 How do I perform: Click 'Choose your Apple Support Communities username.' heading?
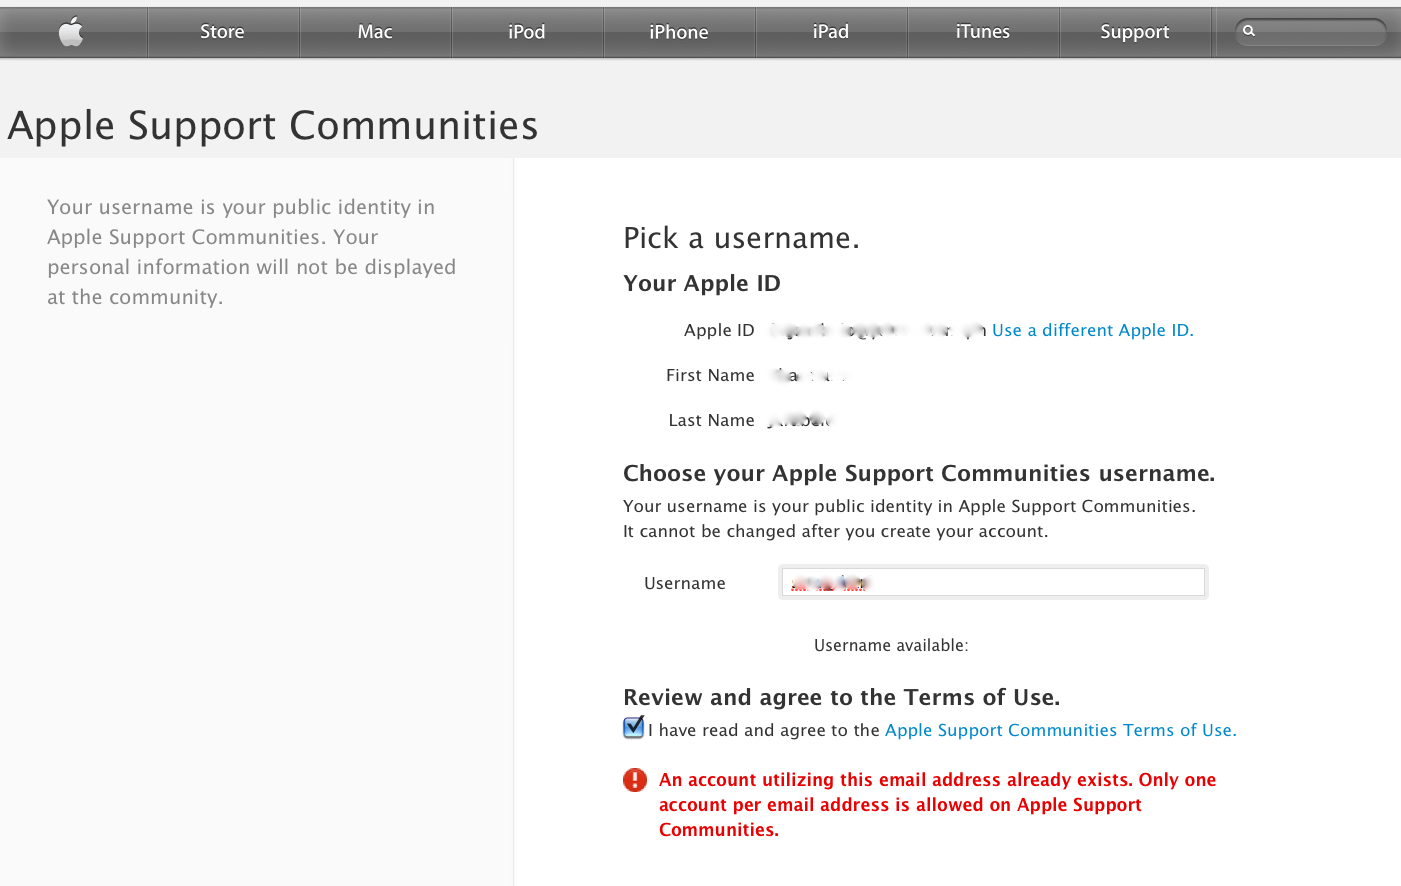pos(919,473)
